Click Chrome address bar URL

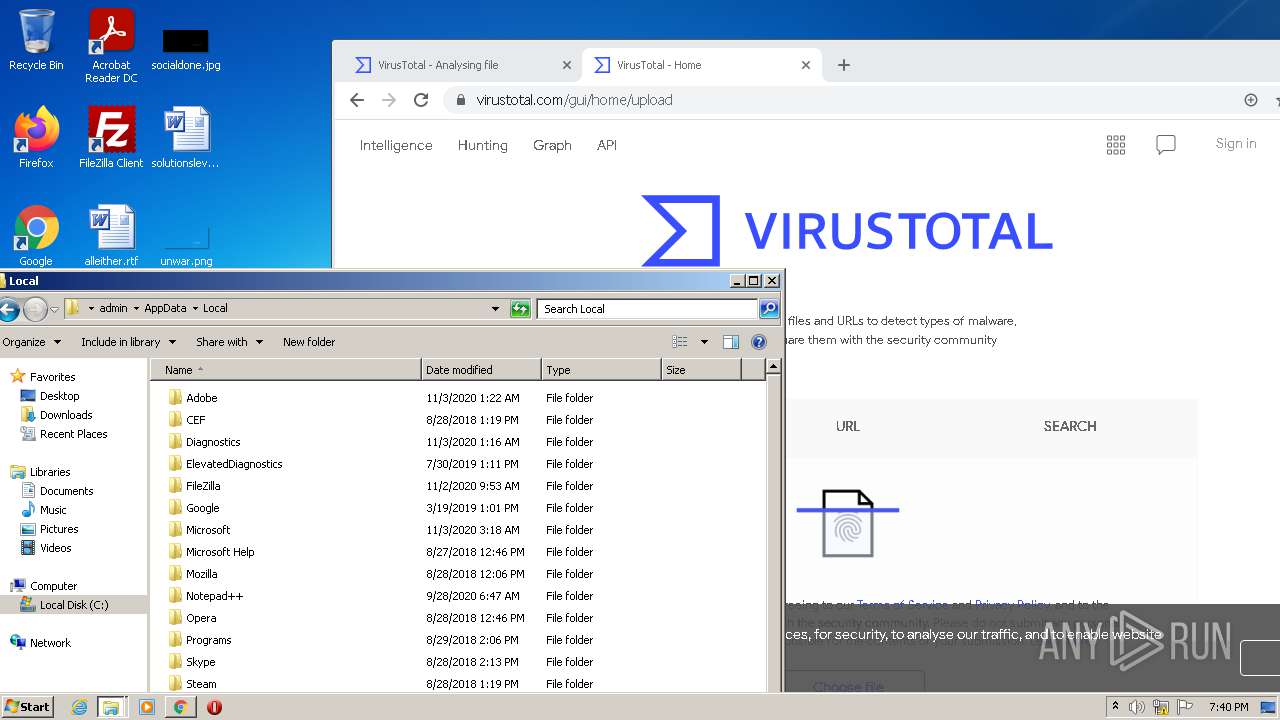coord(574,100)
